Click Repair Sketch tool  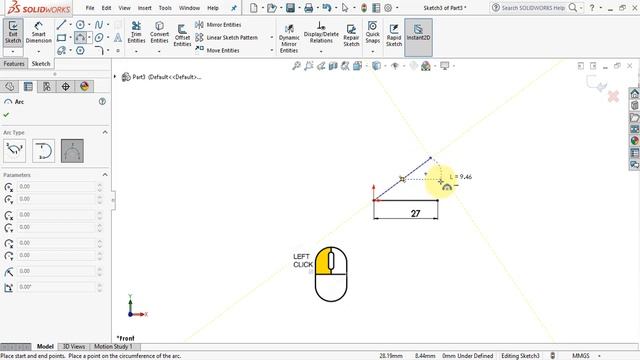(351, 35)
